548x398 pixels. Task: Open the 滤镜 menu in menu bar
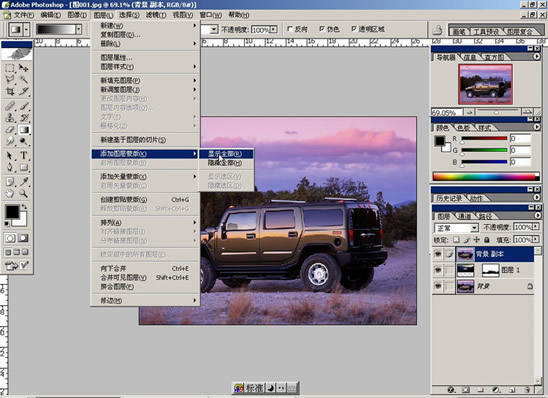(156, 15)
